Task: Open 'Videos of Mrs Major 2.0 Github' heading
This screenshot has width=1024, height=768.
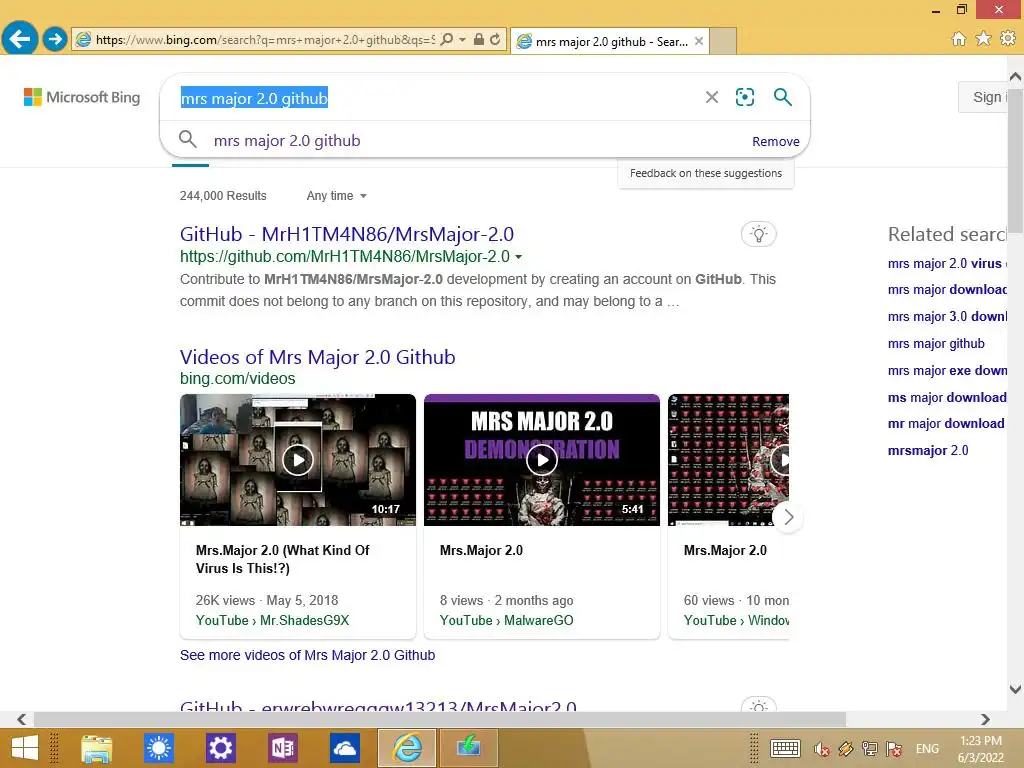Action: click(x=317, y=357)
